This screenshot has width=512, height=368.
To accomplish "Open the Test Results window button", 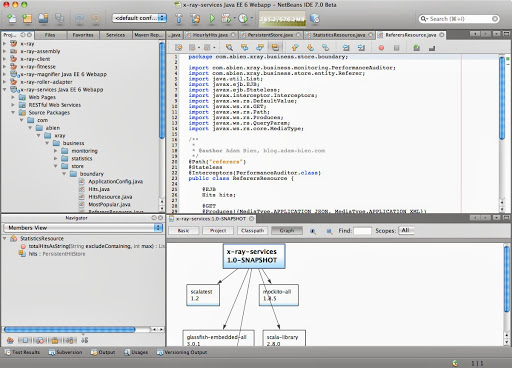I will coord(22,352).
